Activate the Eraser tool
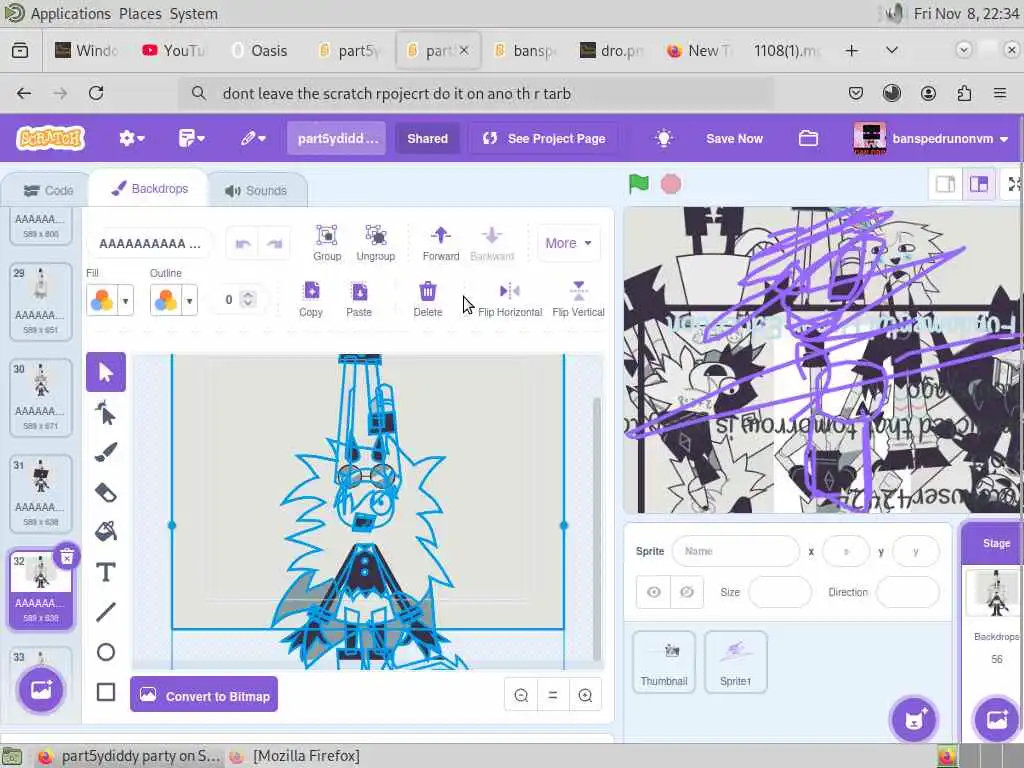This screenshot has width=1024, height=768. (x=106, y=492)
